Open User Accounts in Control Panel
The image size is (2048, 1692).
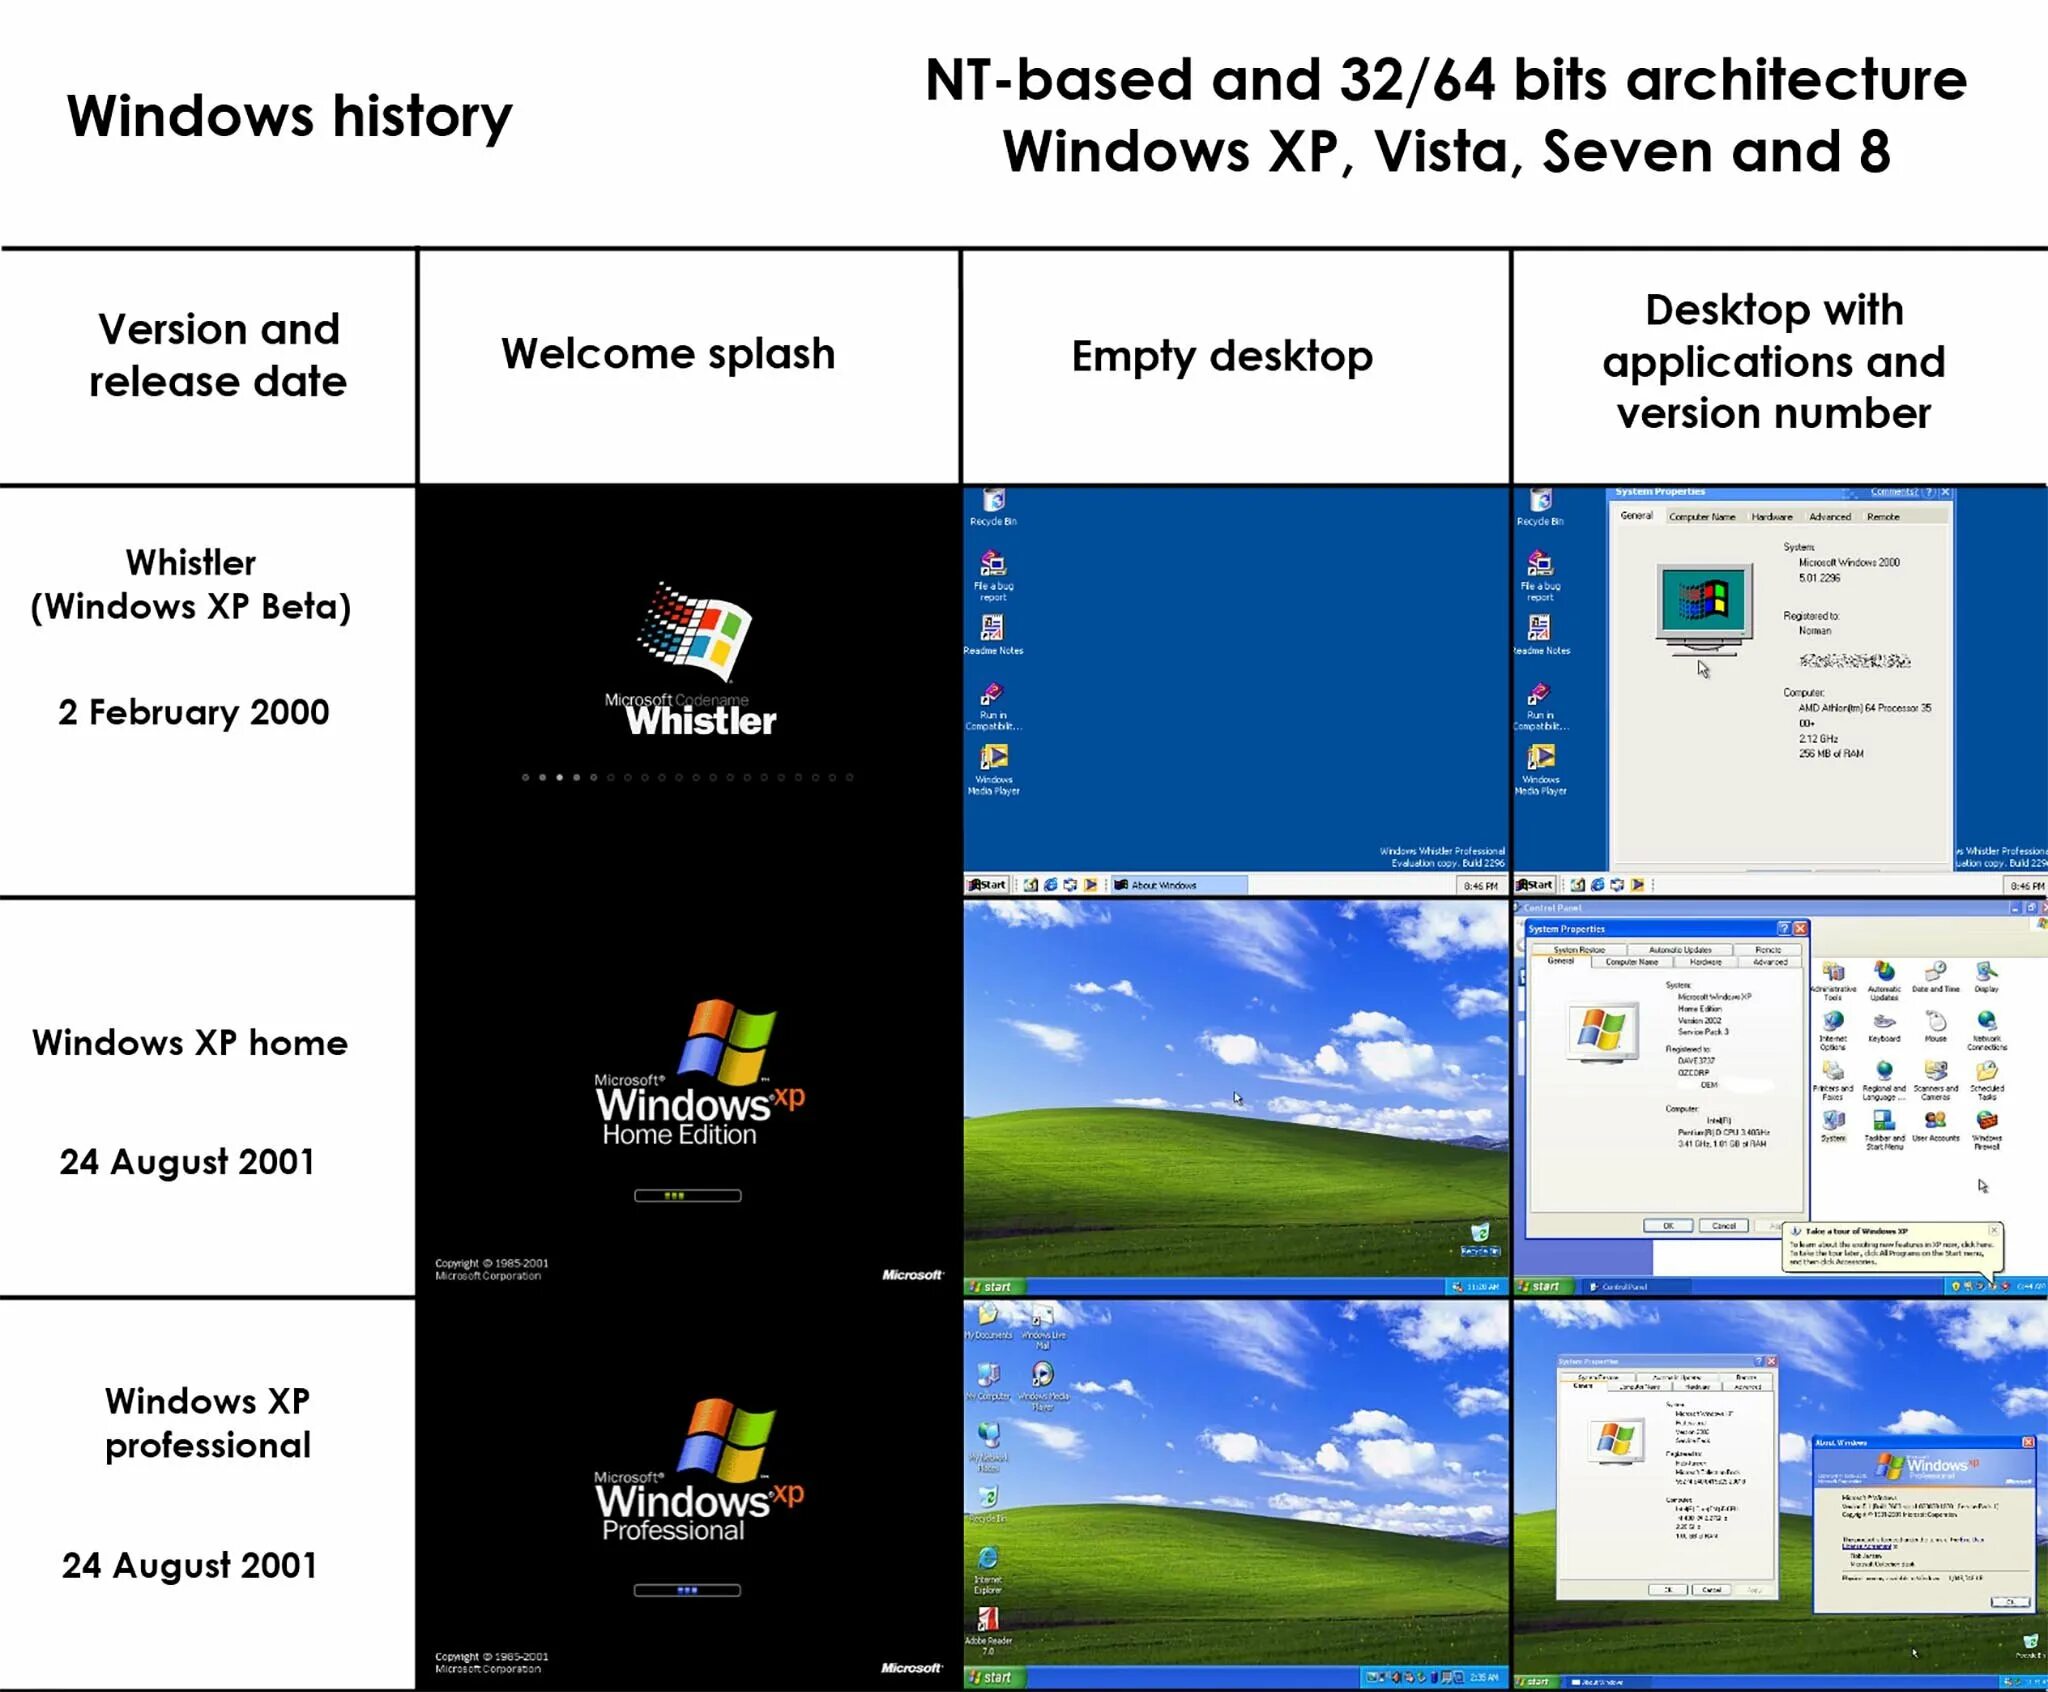(1936, 1122)
